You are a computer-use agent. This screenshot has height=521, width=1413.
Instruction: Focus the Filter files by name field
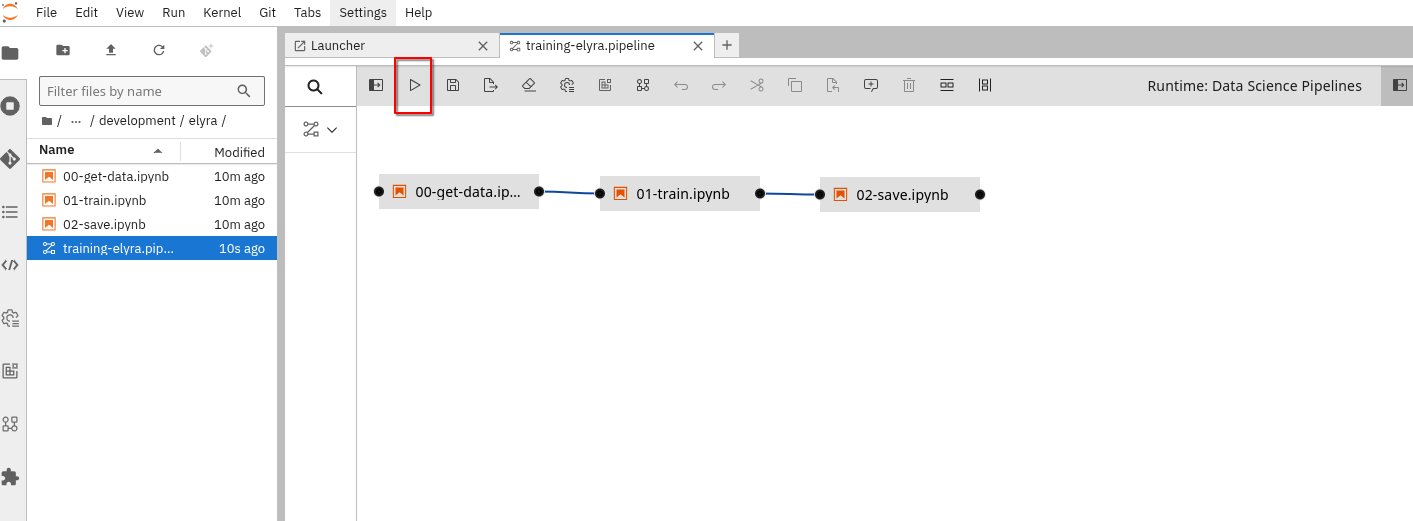(141, 91)
